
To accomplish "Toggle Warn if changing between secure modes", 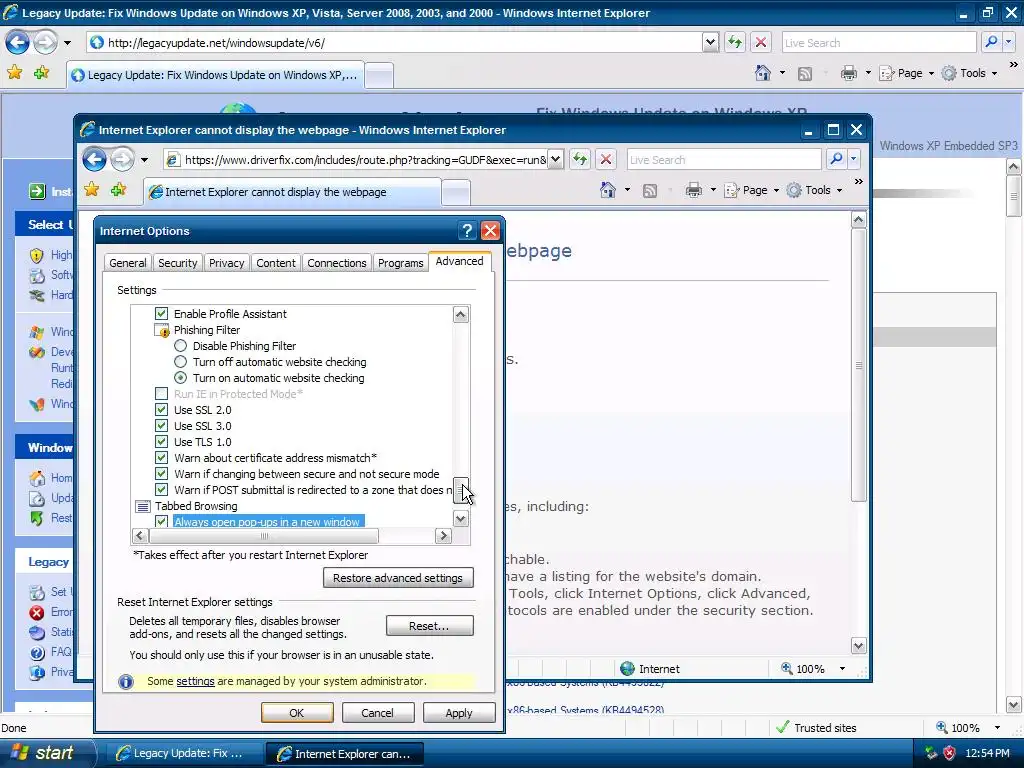I will click(x=161, y=473).
